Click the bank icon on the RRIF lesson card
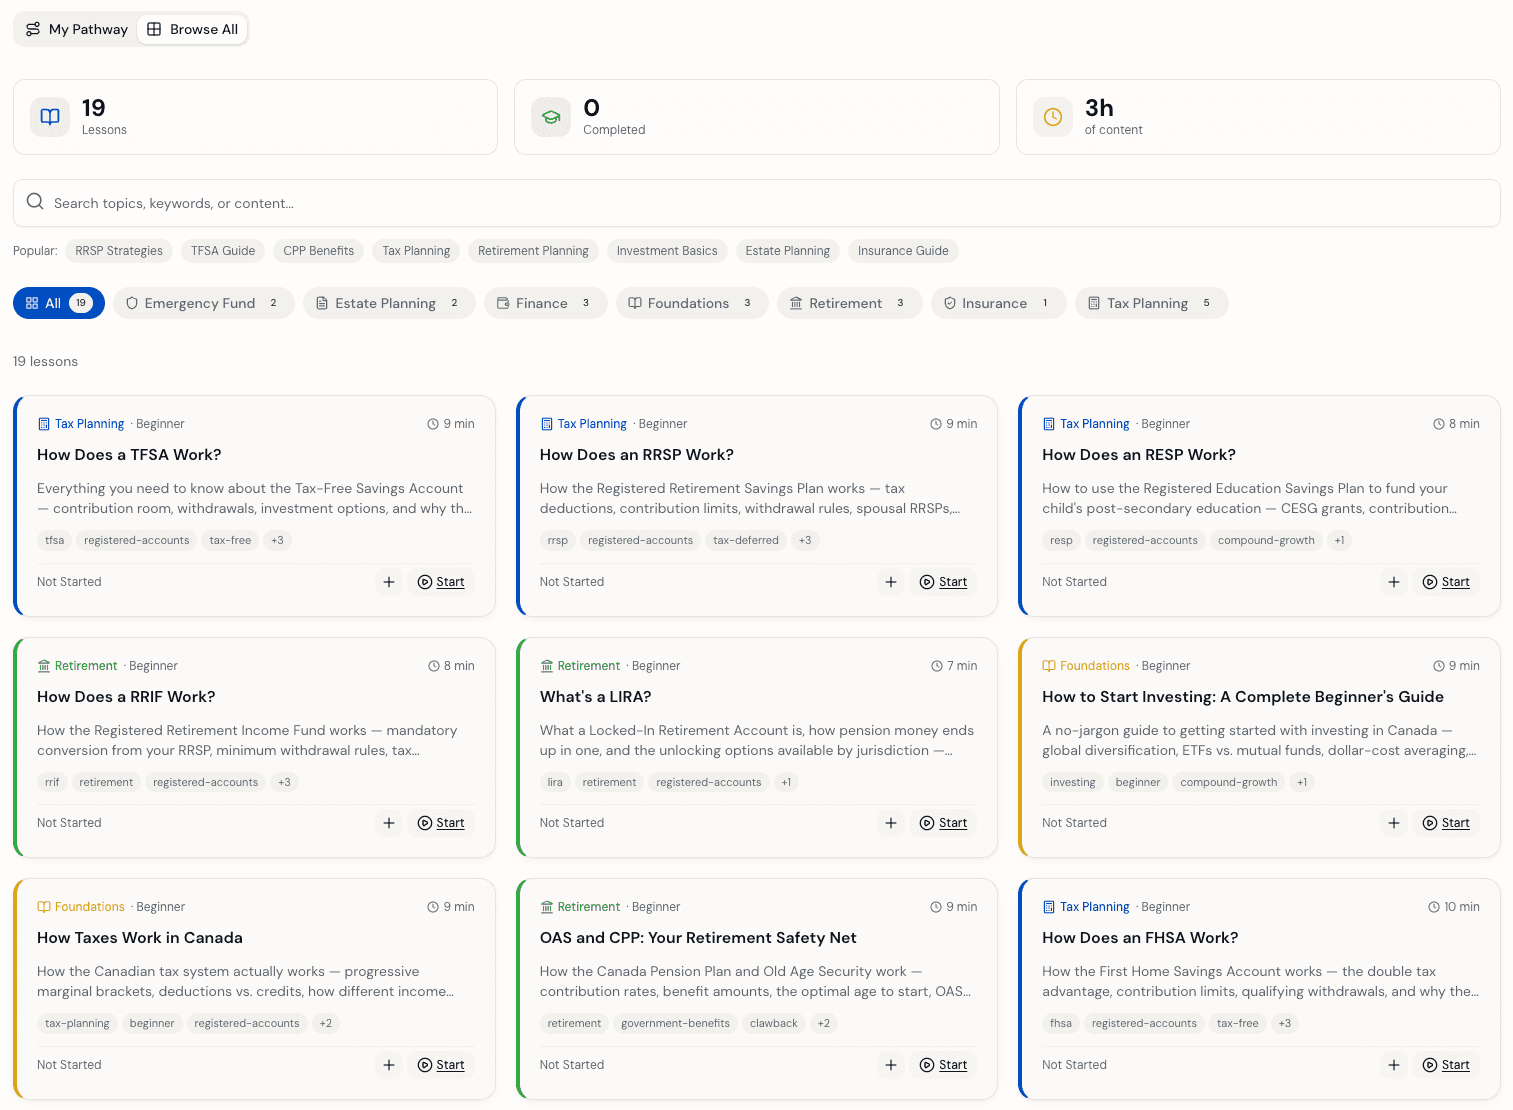Screen dimensions: 1513x1110 point(45,665)
